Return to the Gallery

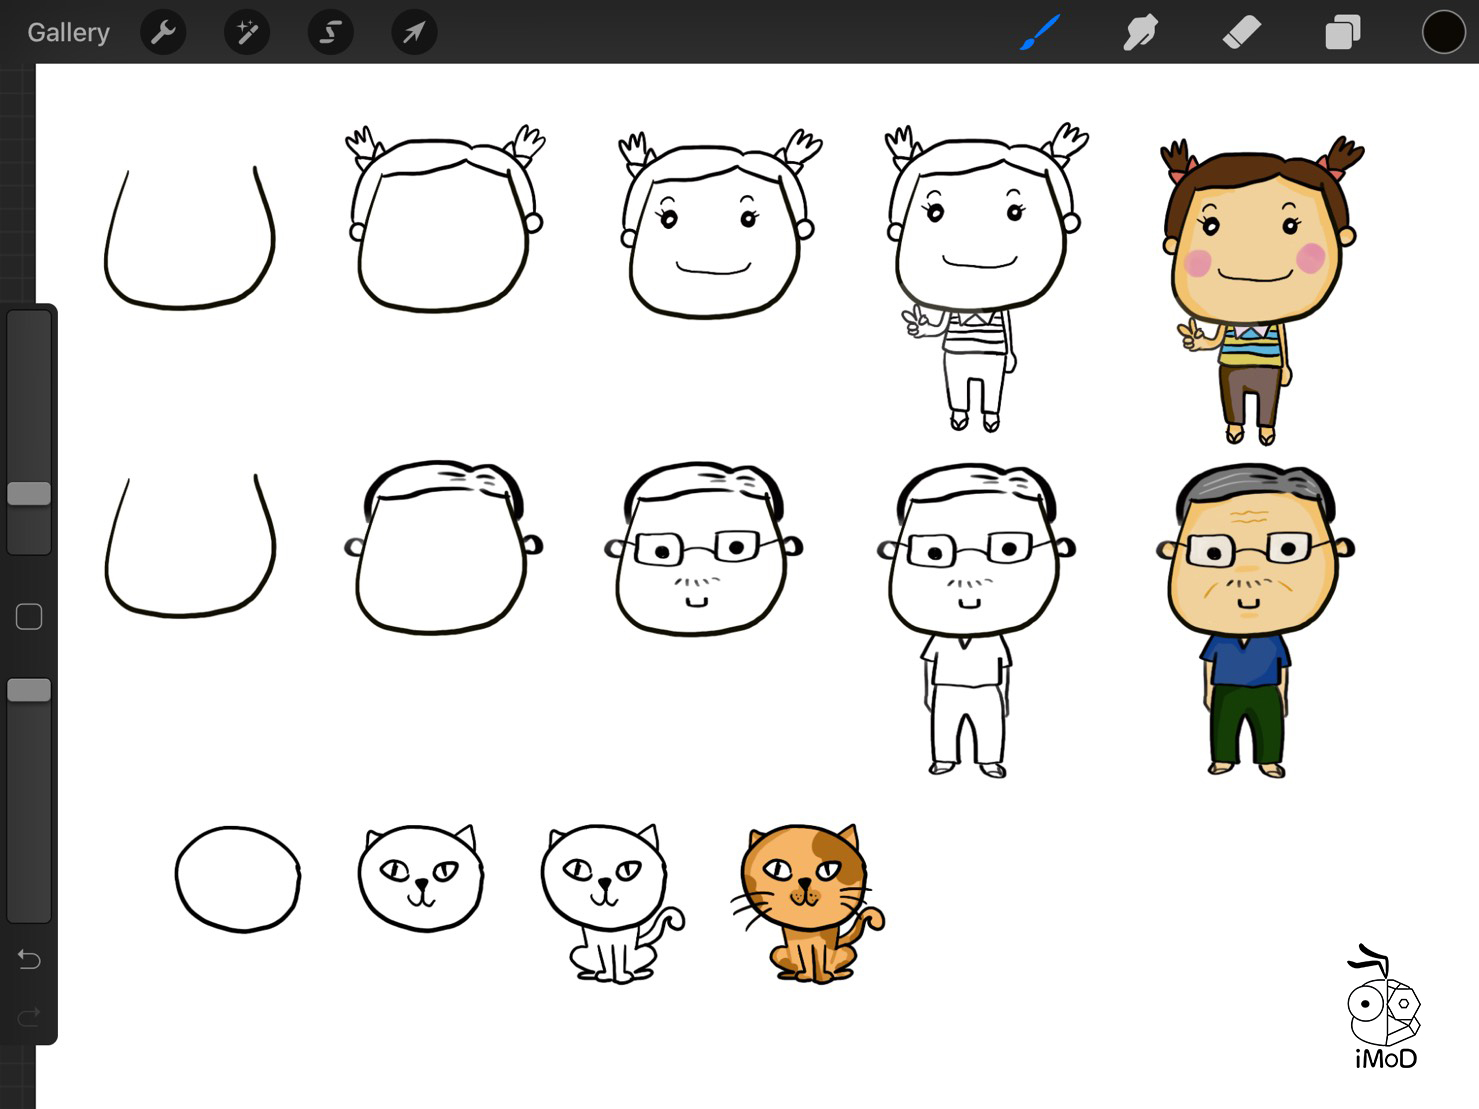68,33
